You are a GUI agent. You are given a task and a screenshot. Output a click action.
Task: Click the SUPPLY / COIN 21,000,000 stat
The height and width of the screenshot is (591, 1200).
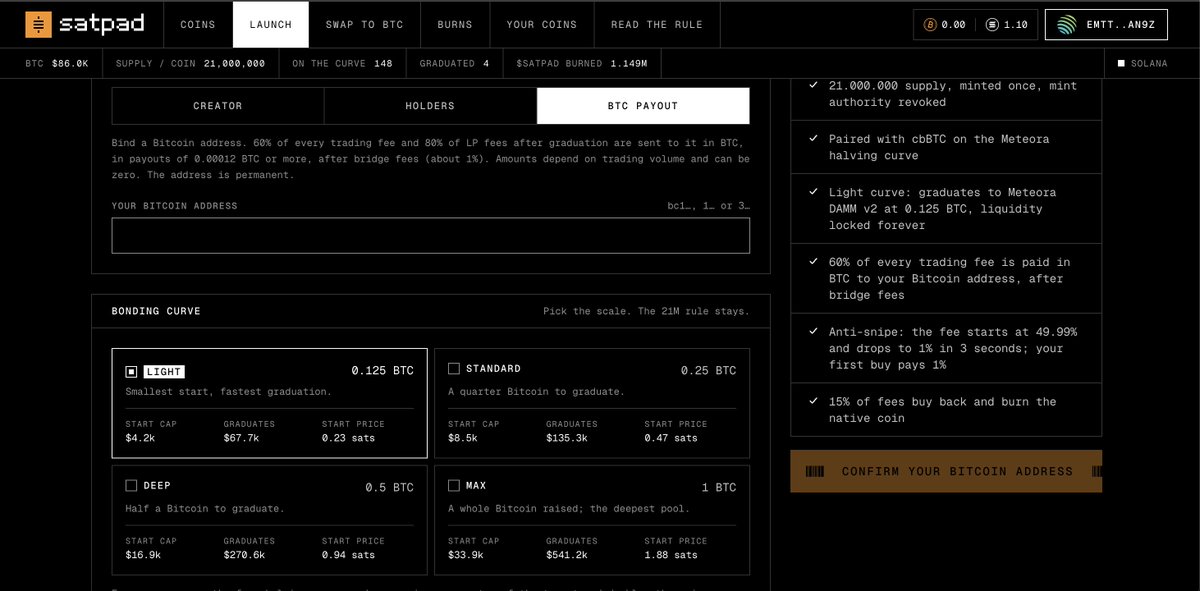(x=190, y=63)
